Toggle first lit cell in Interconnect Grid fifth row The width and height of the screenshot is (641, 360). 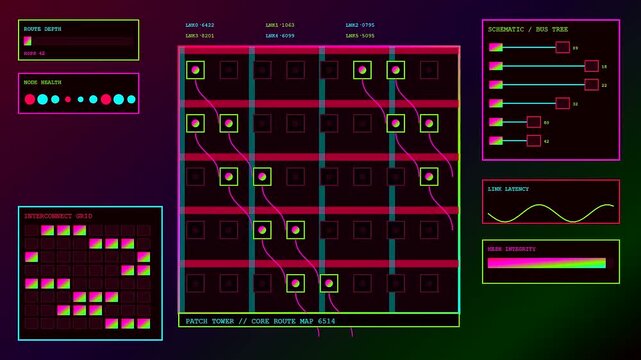tap(31, 284)
